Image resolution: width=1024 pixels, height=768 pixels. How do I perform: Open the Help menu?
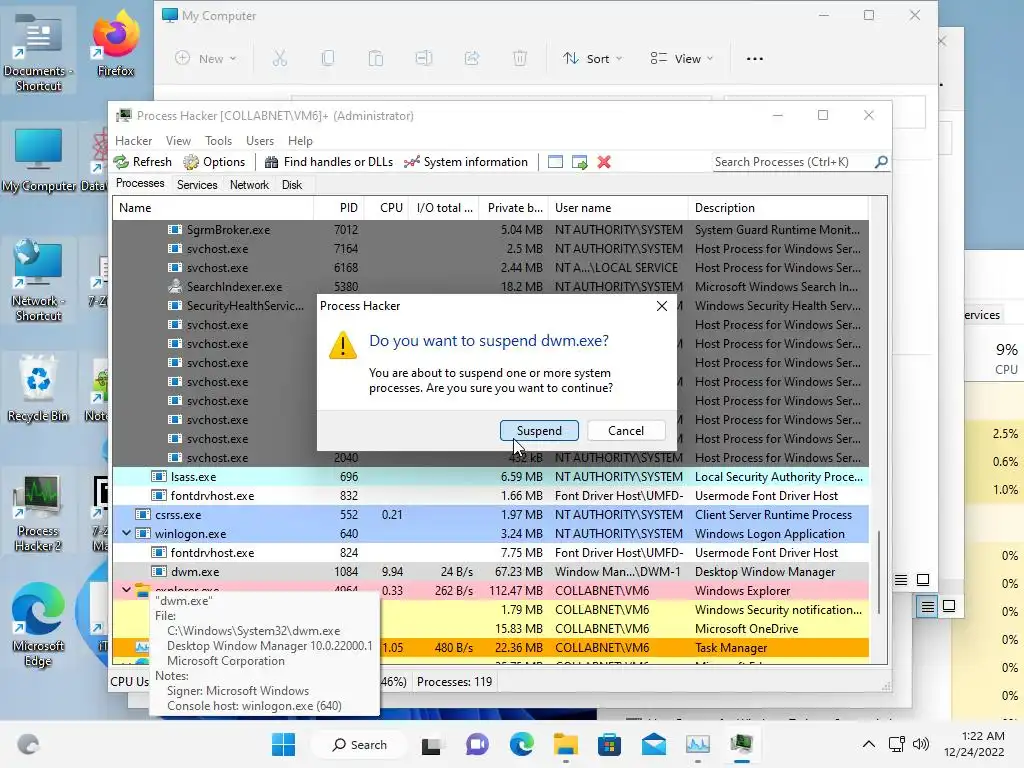coord(300,141)
